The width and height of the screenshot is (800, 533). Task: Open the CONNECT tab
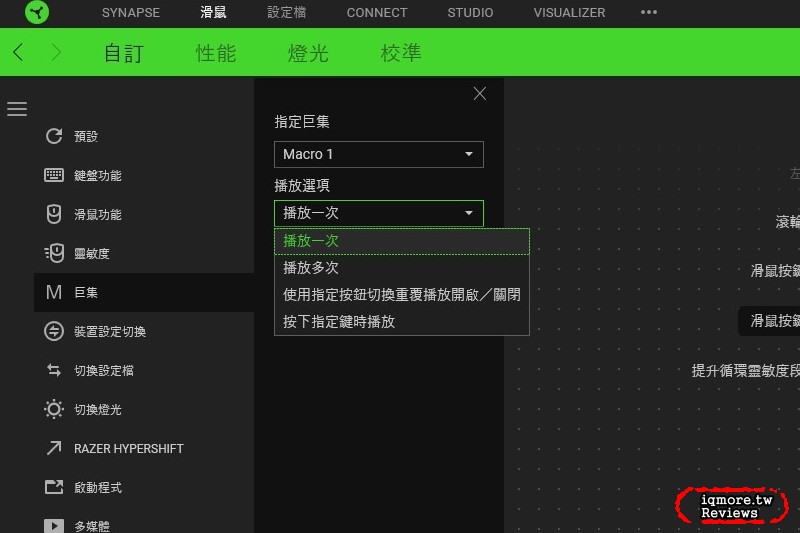377,13
